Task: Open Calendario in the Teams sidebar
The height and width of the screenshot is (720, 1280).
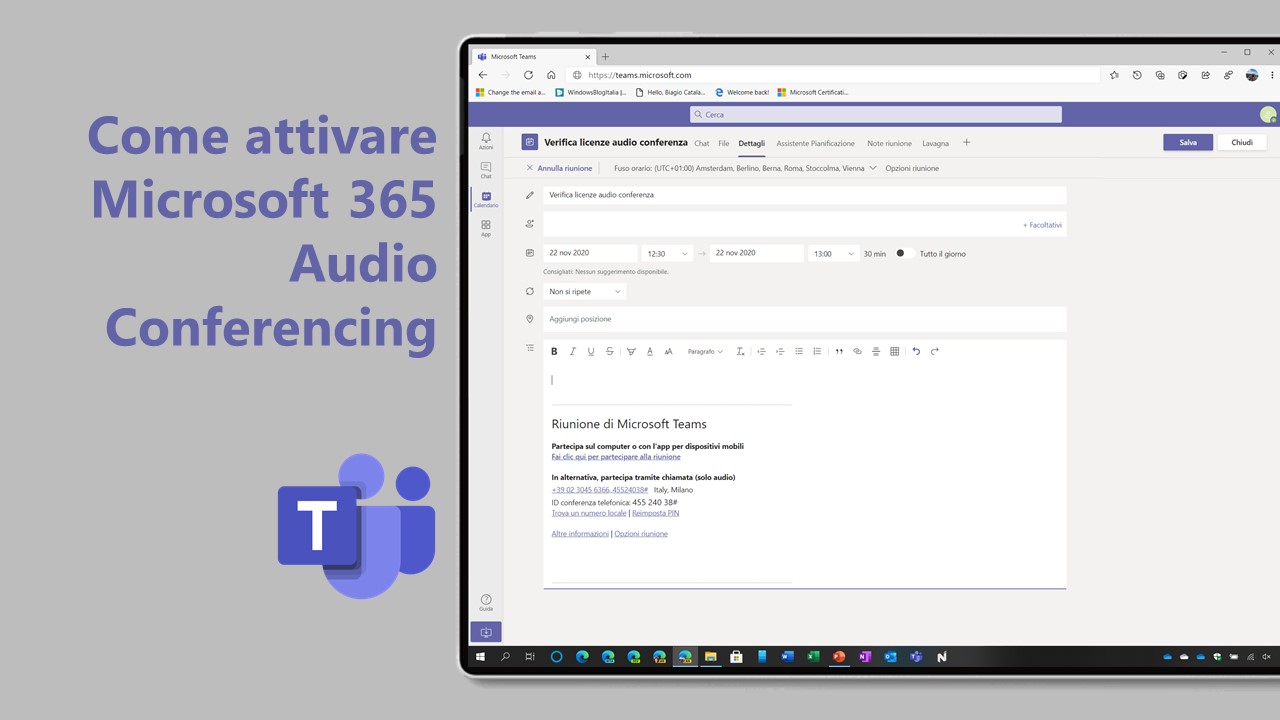Action: coord(486,198)
